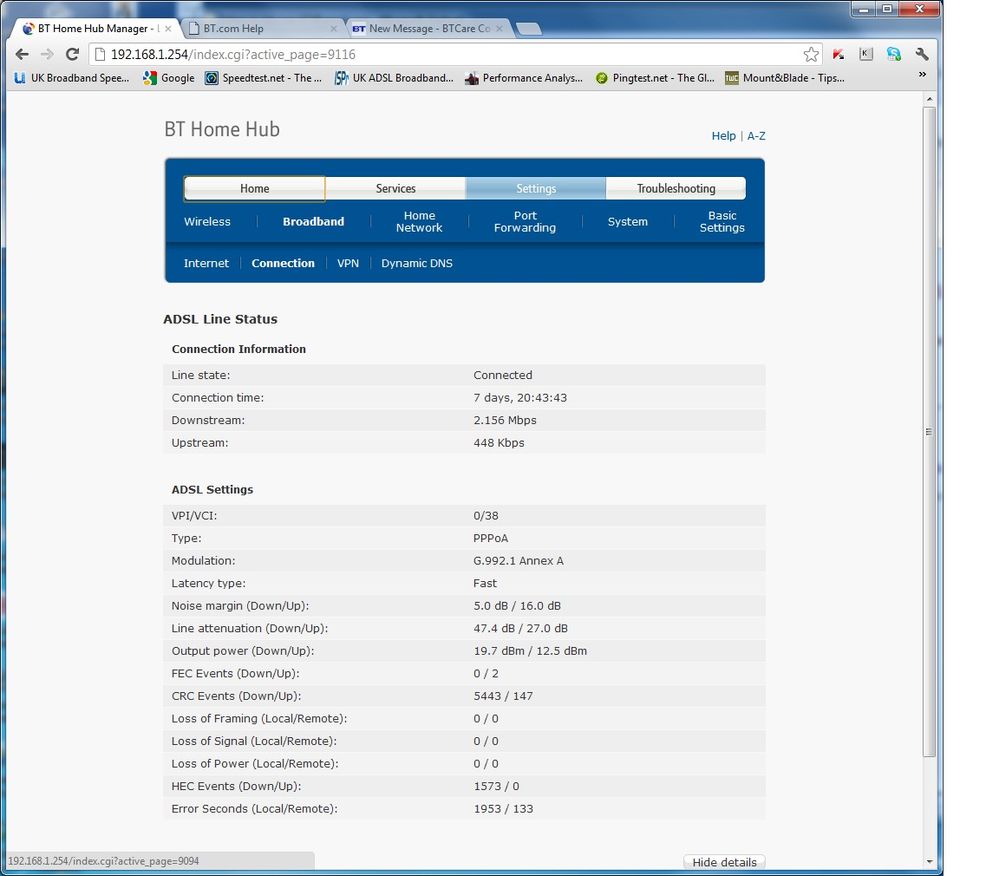Image resolution: width=999 pixels, height=876 pixels.
Task: Go to the Connection sub-page
Action: coord(283,263)
